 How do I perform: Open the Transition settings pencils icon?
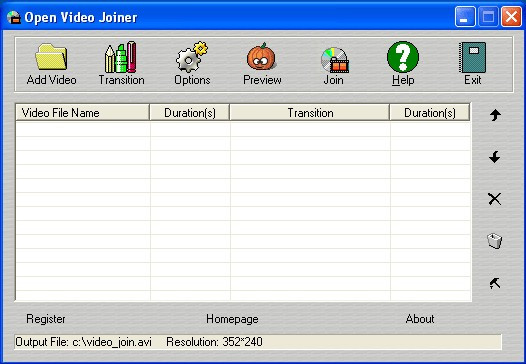[x=120, y=57]
